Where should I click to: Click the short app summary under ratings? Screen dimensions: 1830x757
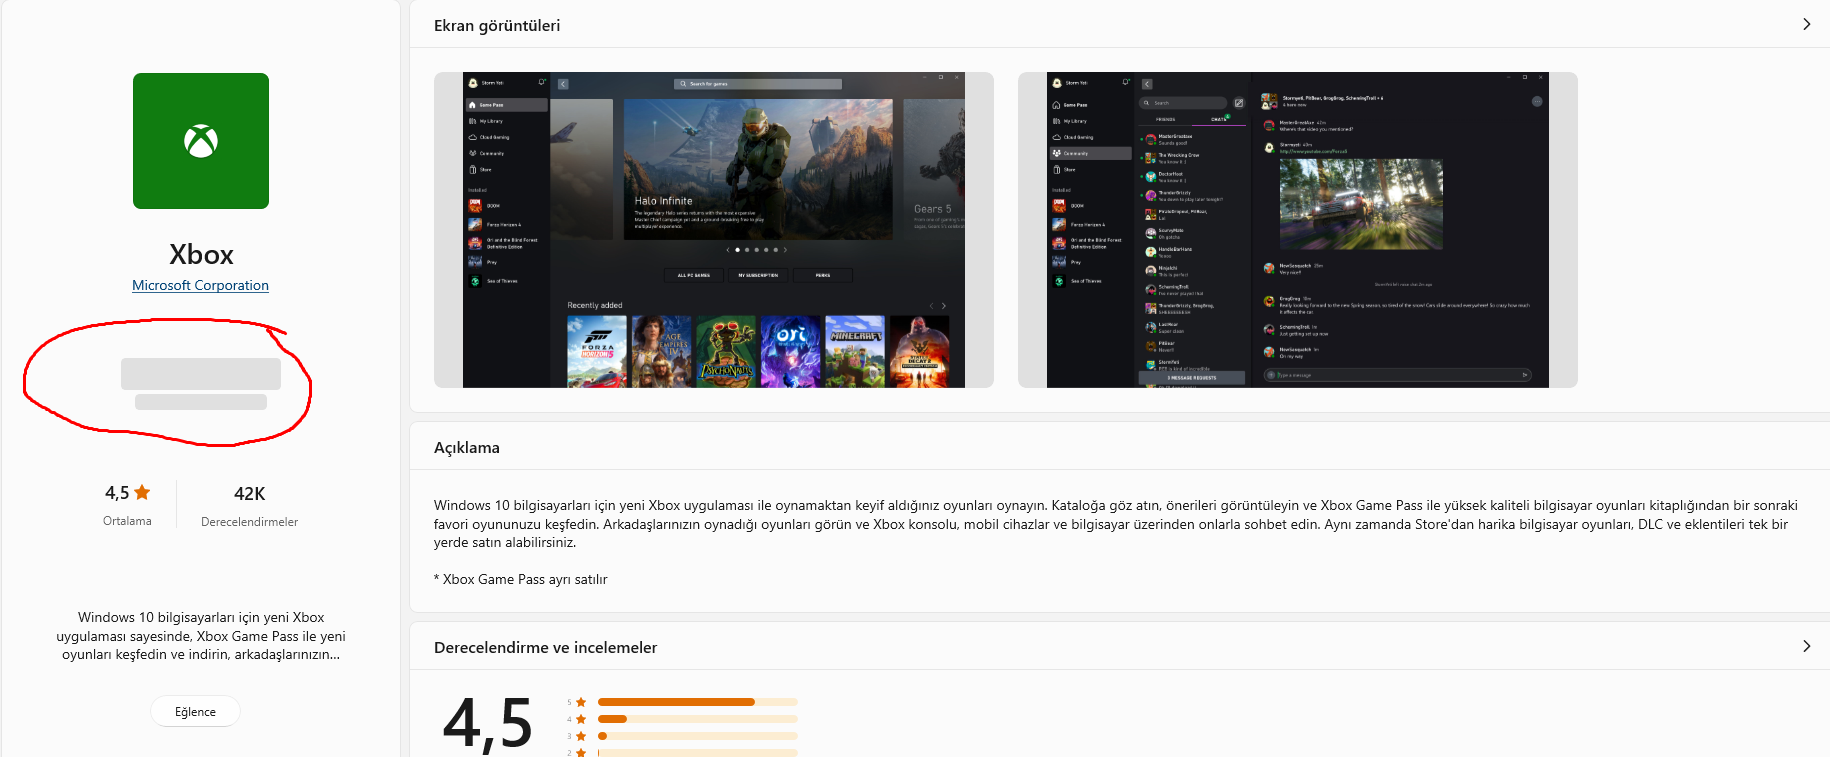pyautogui.click(x=201, y=636)
